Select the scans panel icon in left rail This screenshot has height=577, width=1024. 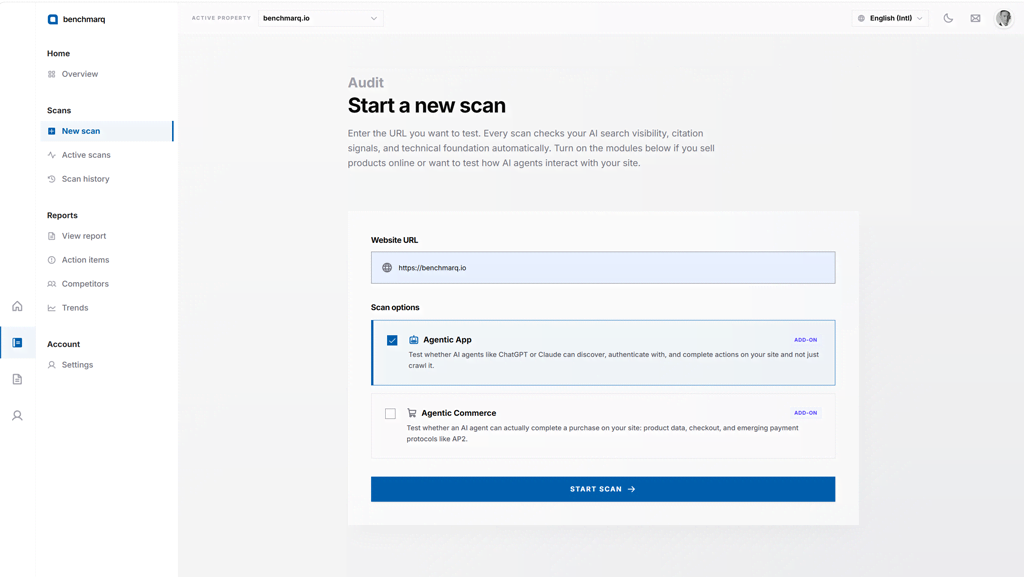click(17, 343)
